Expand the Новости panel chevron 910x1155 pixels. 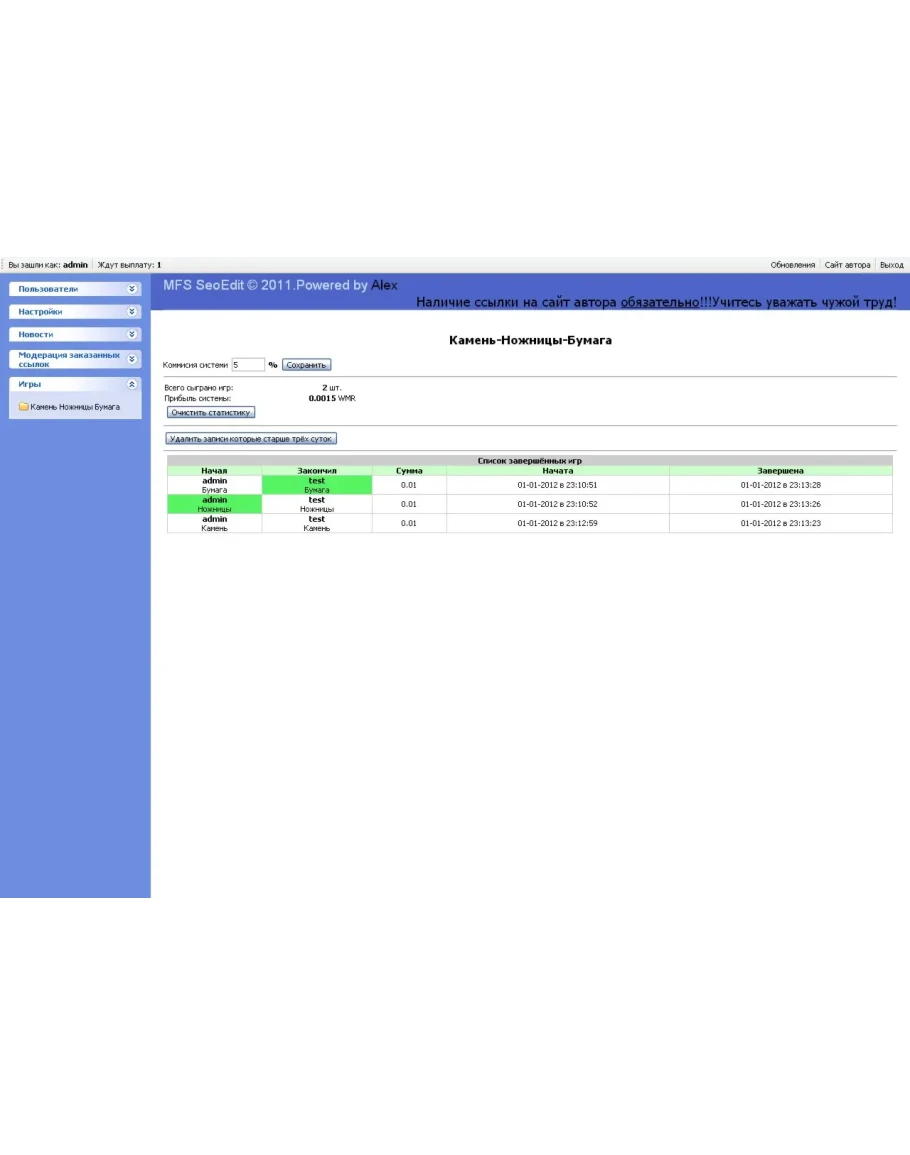pyautogui.click(x=132, y=335)
